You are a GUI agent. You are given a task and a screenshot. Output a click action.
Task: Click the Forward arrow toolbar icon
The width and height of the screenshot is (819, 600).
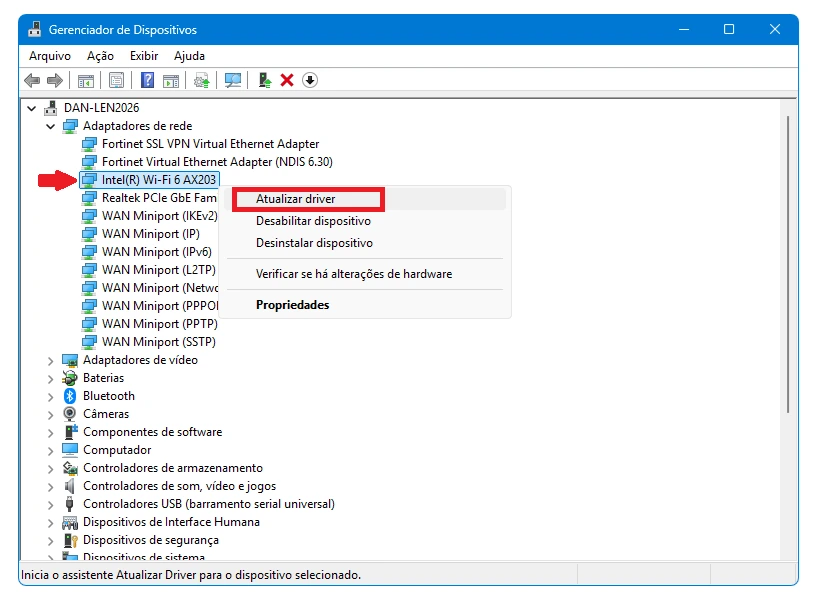point(55,80)
